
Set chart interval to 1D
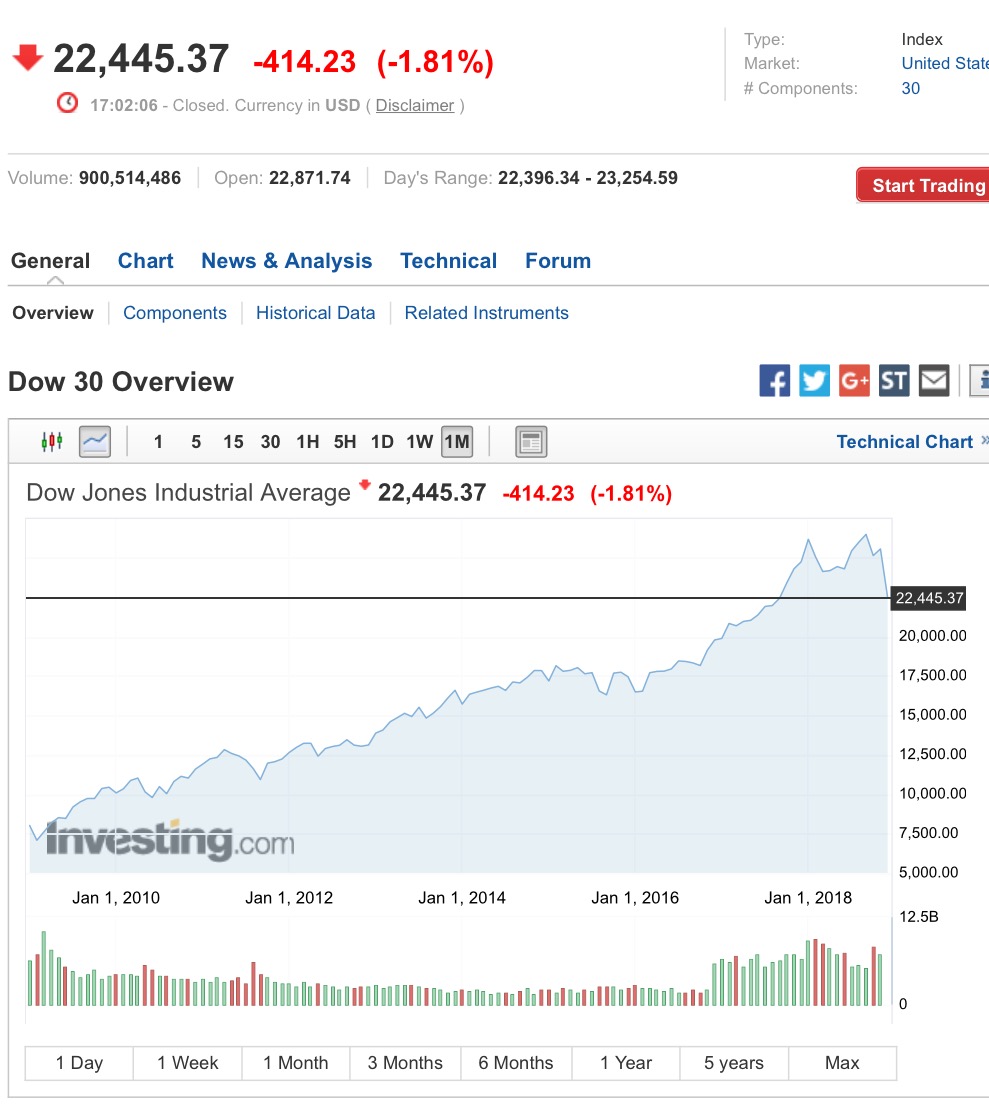point(382,442)
